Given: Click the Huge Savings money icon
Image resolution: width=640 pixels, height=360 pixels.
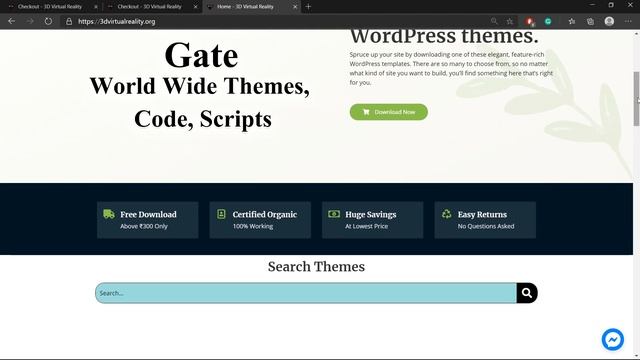Looking at the screenshot, I should (334, 214).
